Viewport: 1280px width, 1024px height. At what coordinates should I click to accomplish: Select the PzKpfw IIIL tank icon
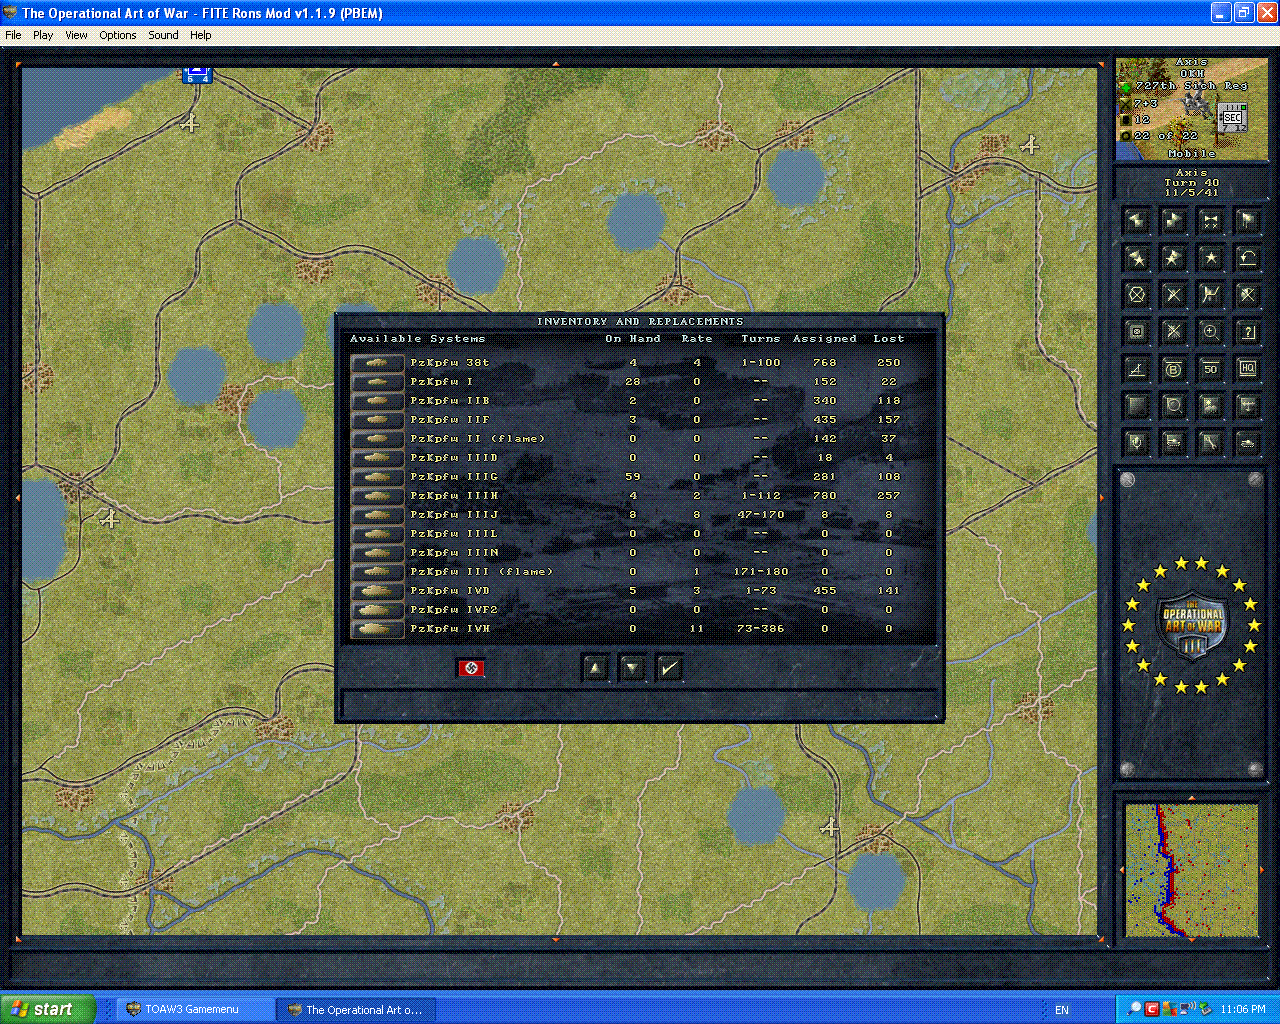pyautogui.click(x=377, y=534)
